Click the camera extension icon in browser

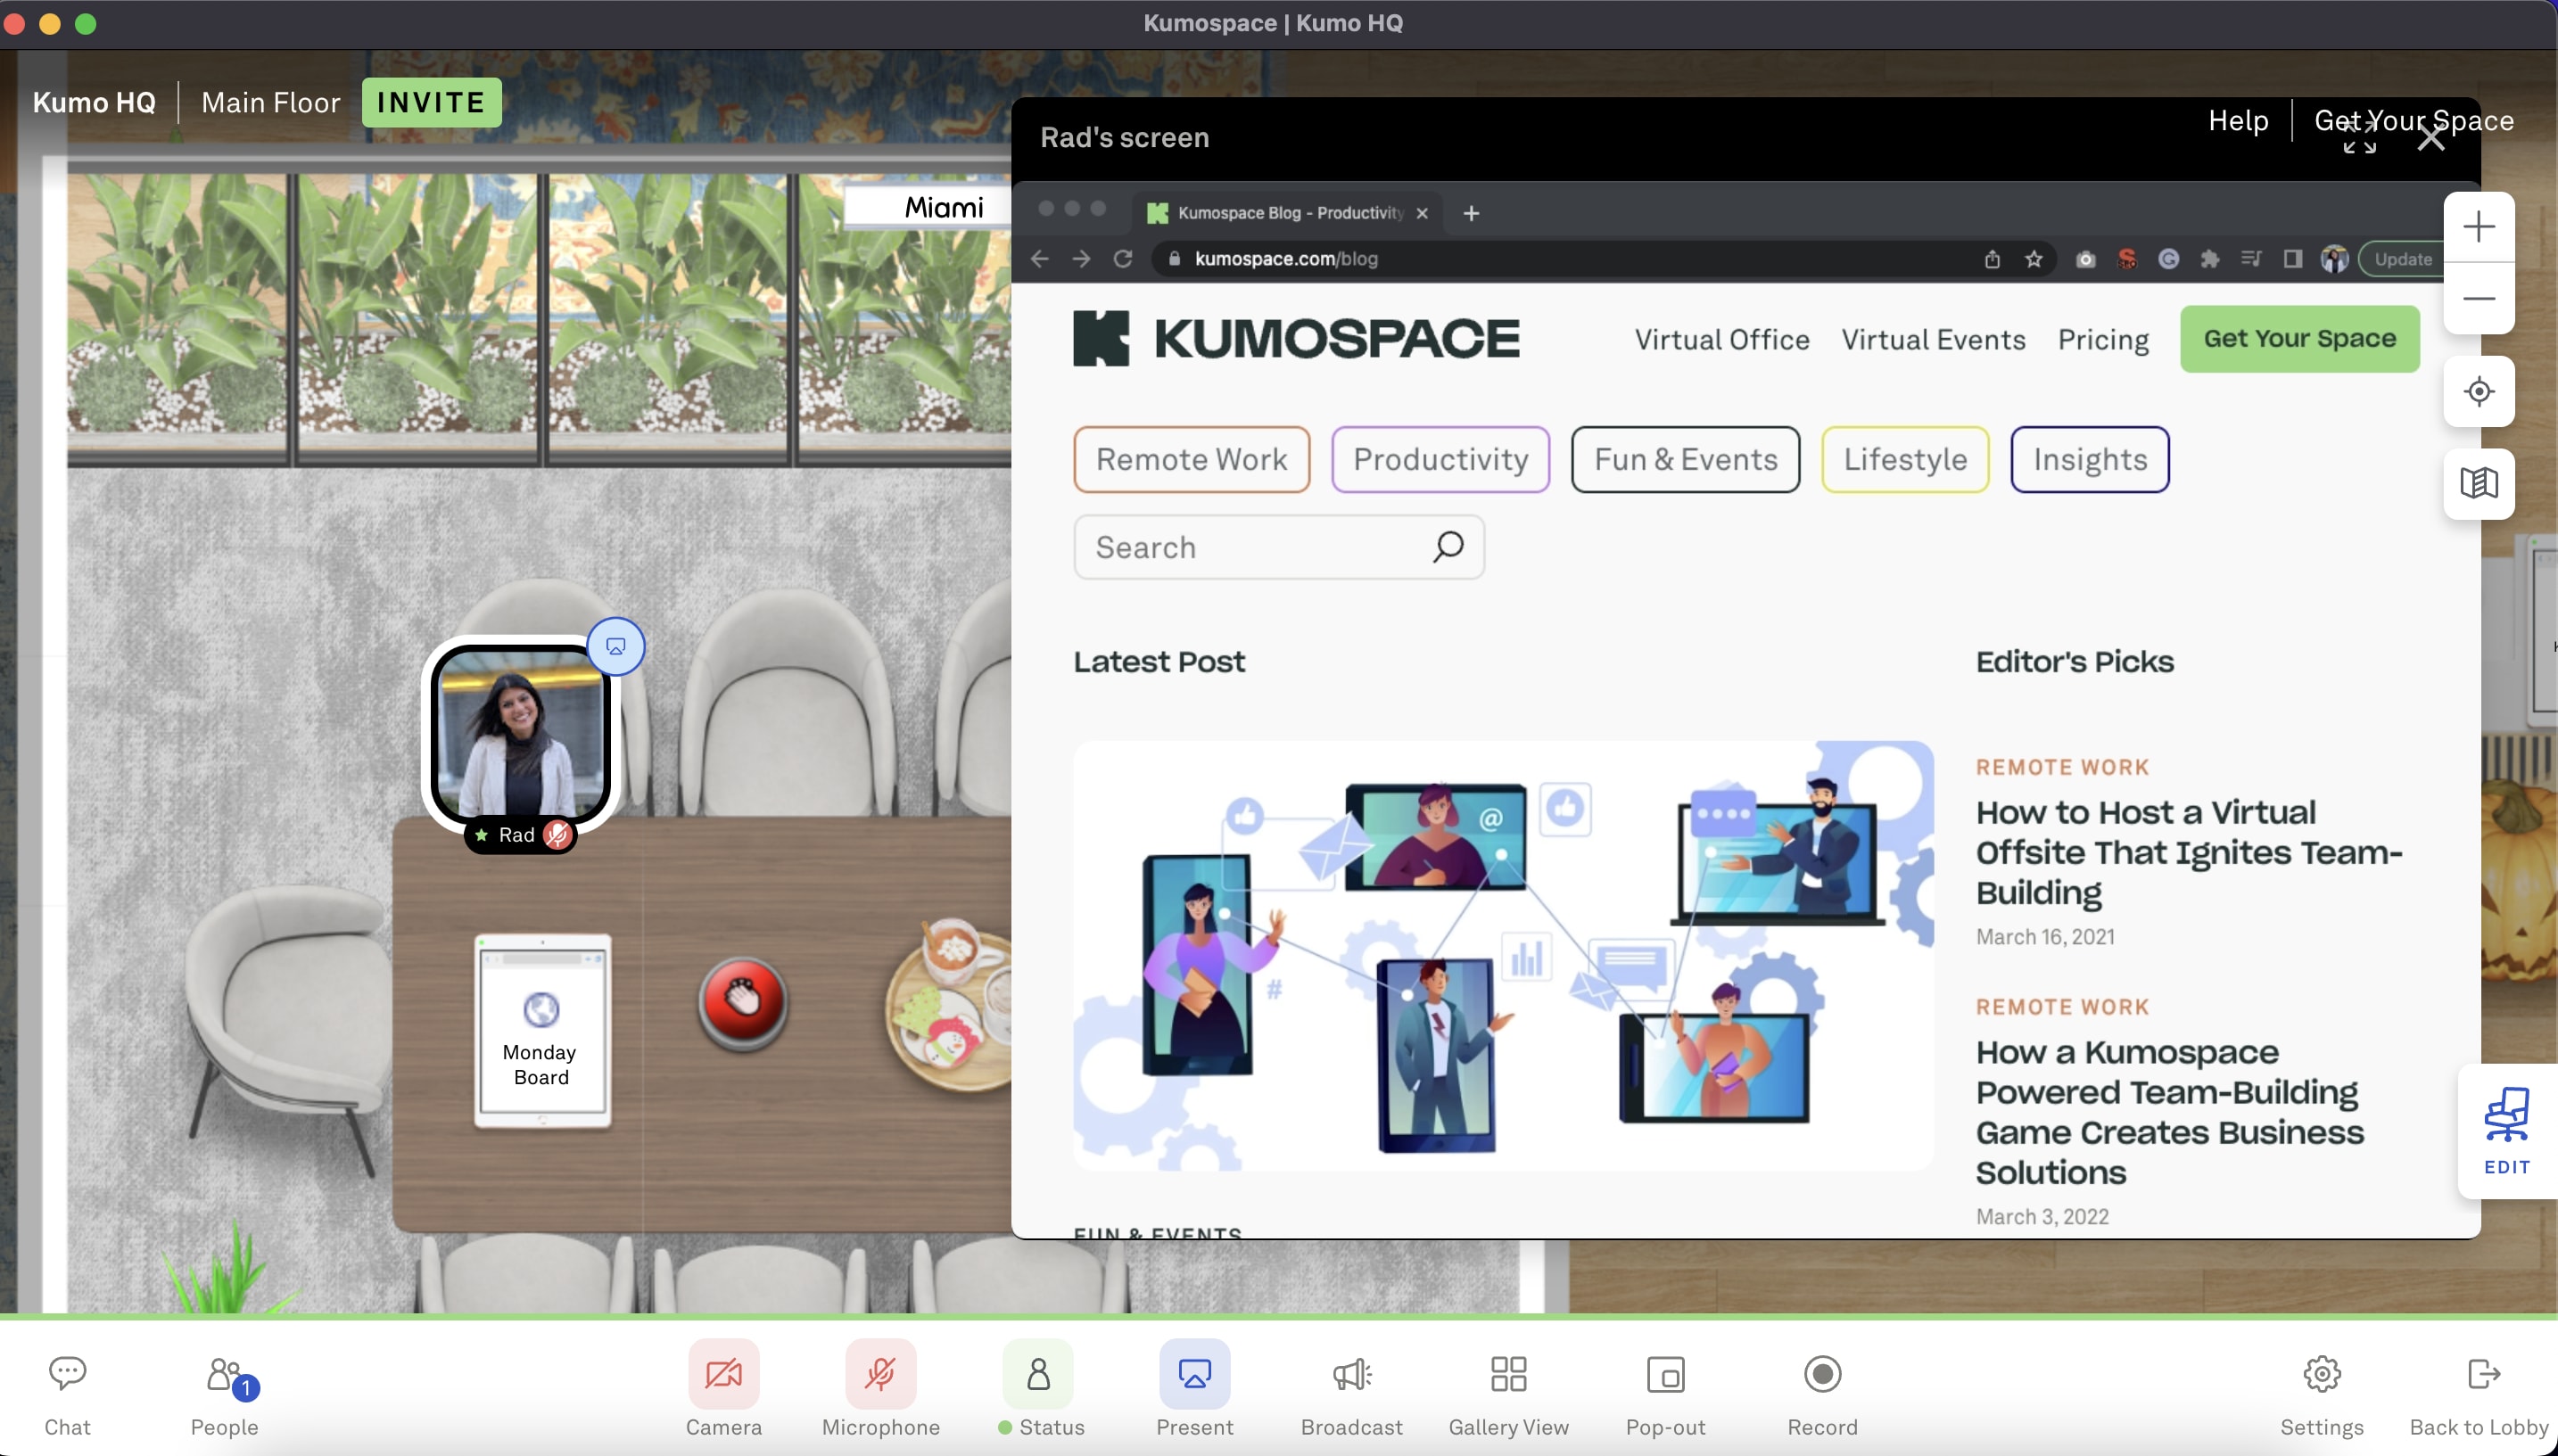[x=2085, y=259]
